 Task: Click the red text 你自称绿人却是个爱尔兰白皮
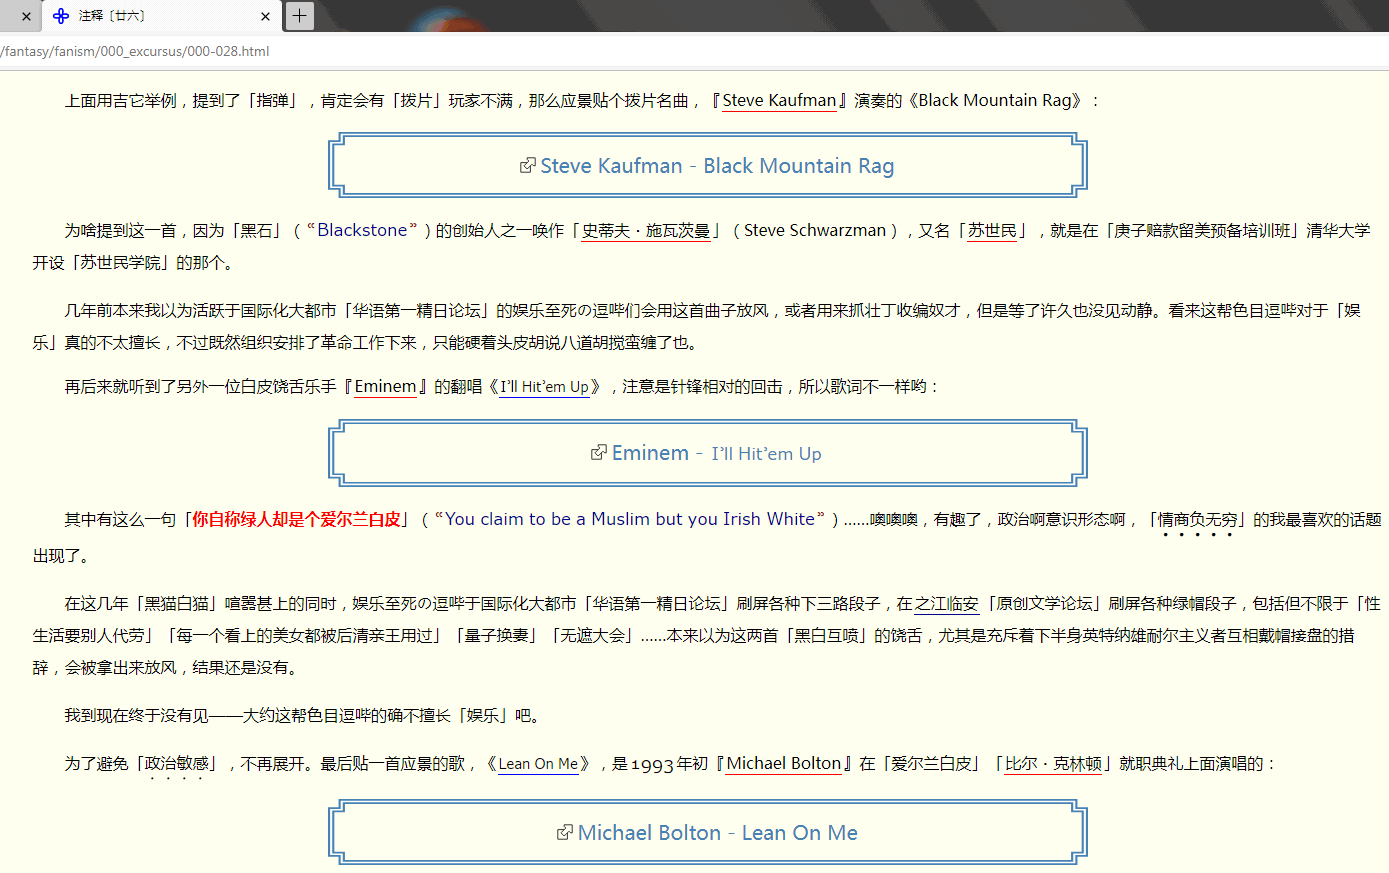(296, 519)
